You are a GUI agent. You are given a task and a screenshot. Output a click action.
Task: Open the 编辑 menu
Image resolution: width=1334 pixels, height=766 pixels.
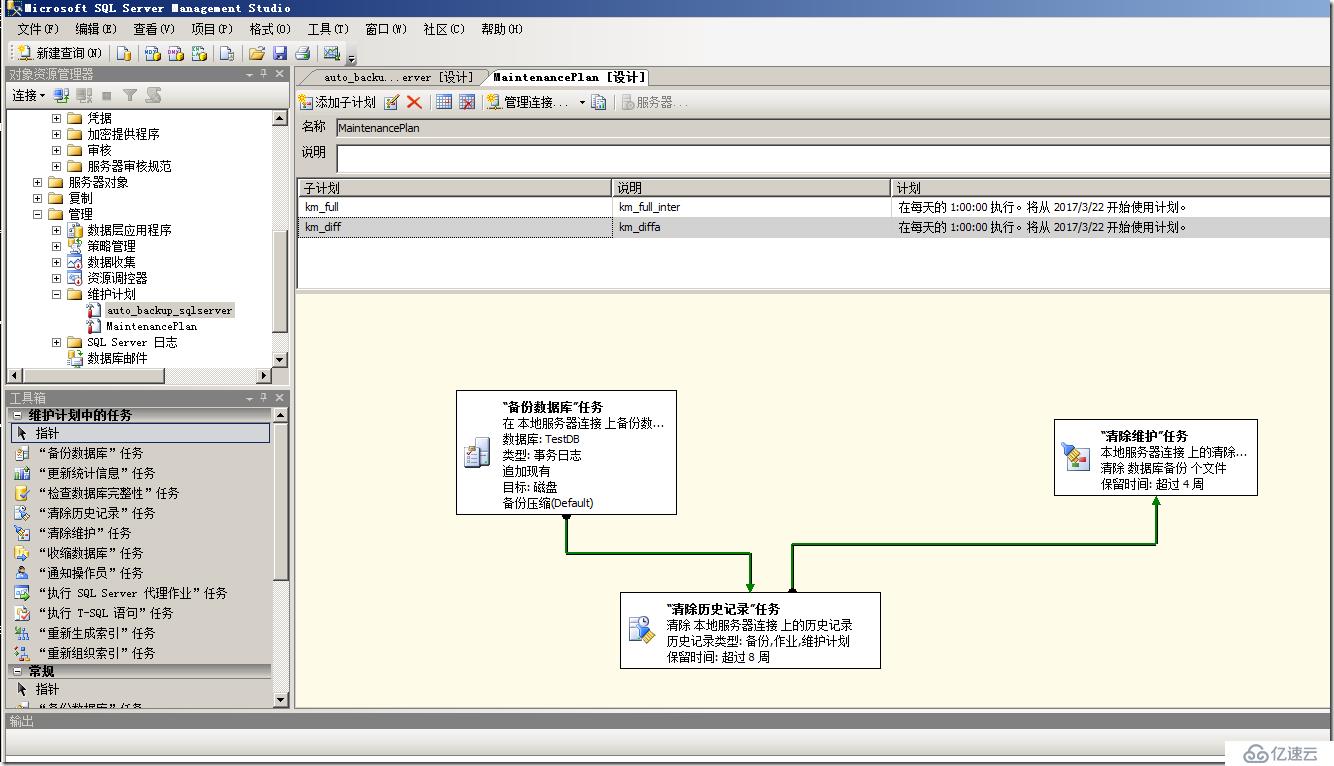tap(96, 29)
